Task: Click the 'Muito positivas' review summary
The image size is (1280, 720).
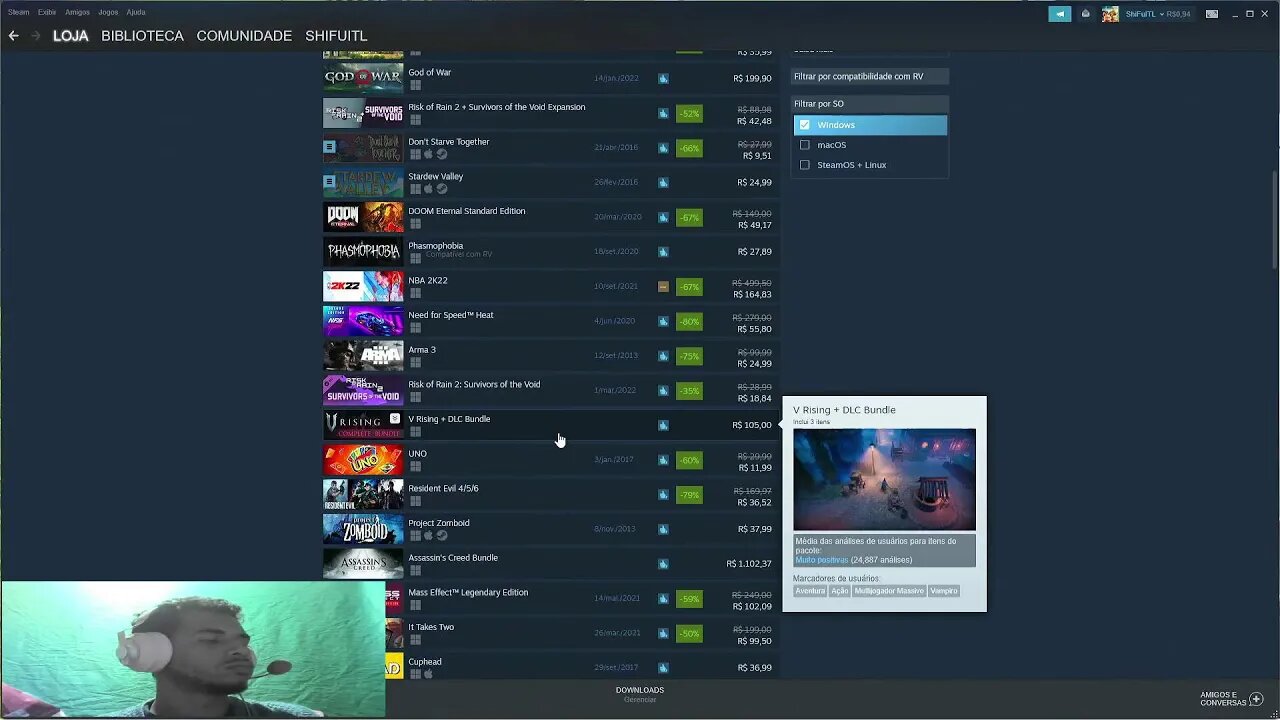Action: [821, 560]
